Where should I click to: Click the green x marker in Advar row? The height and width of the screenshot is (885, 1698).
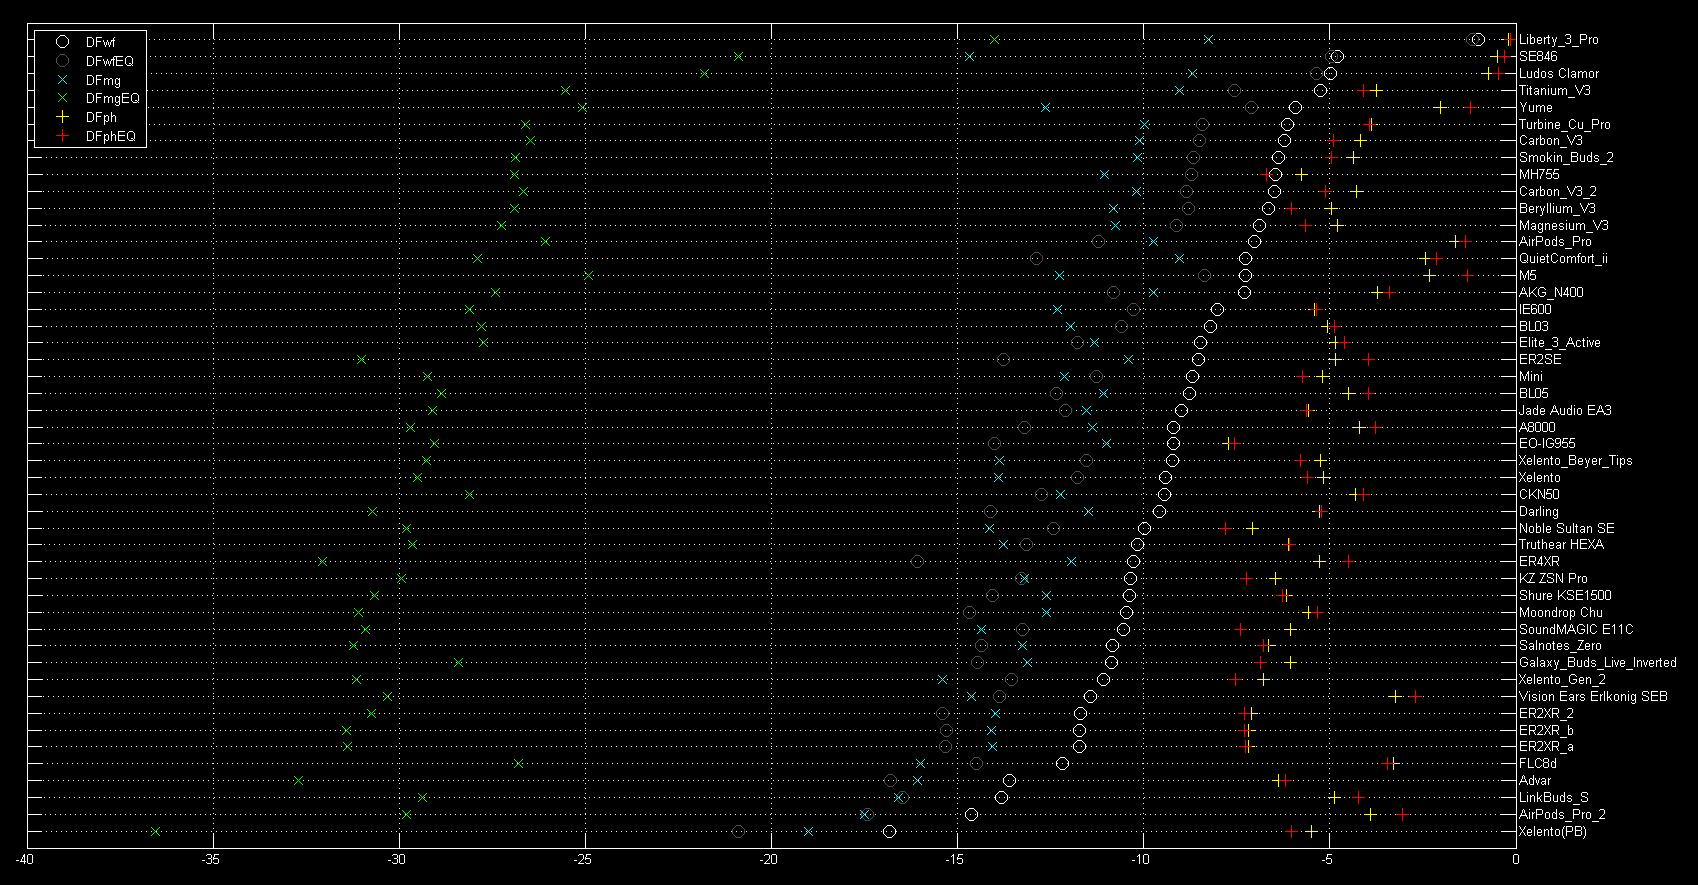pos(298,780)
